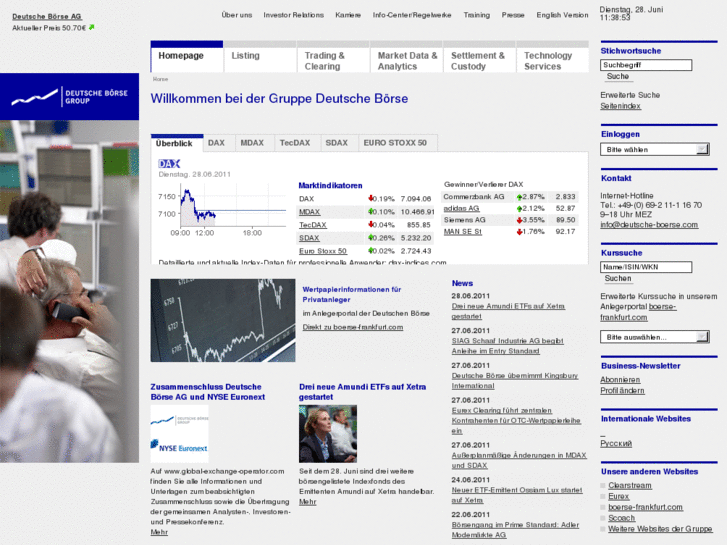Click the DAX logo in the overview panel
The height and width of the screenshot is (545, 727).
click(169, 163)
